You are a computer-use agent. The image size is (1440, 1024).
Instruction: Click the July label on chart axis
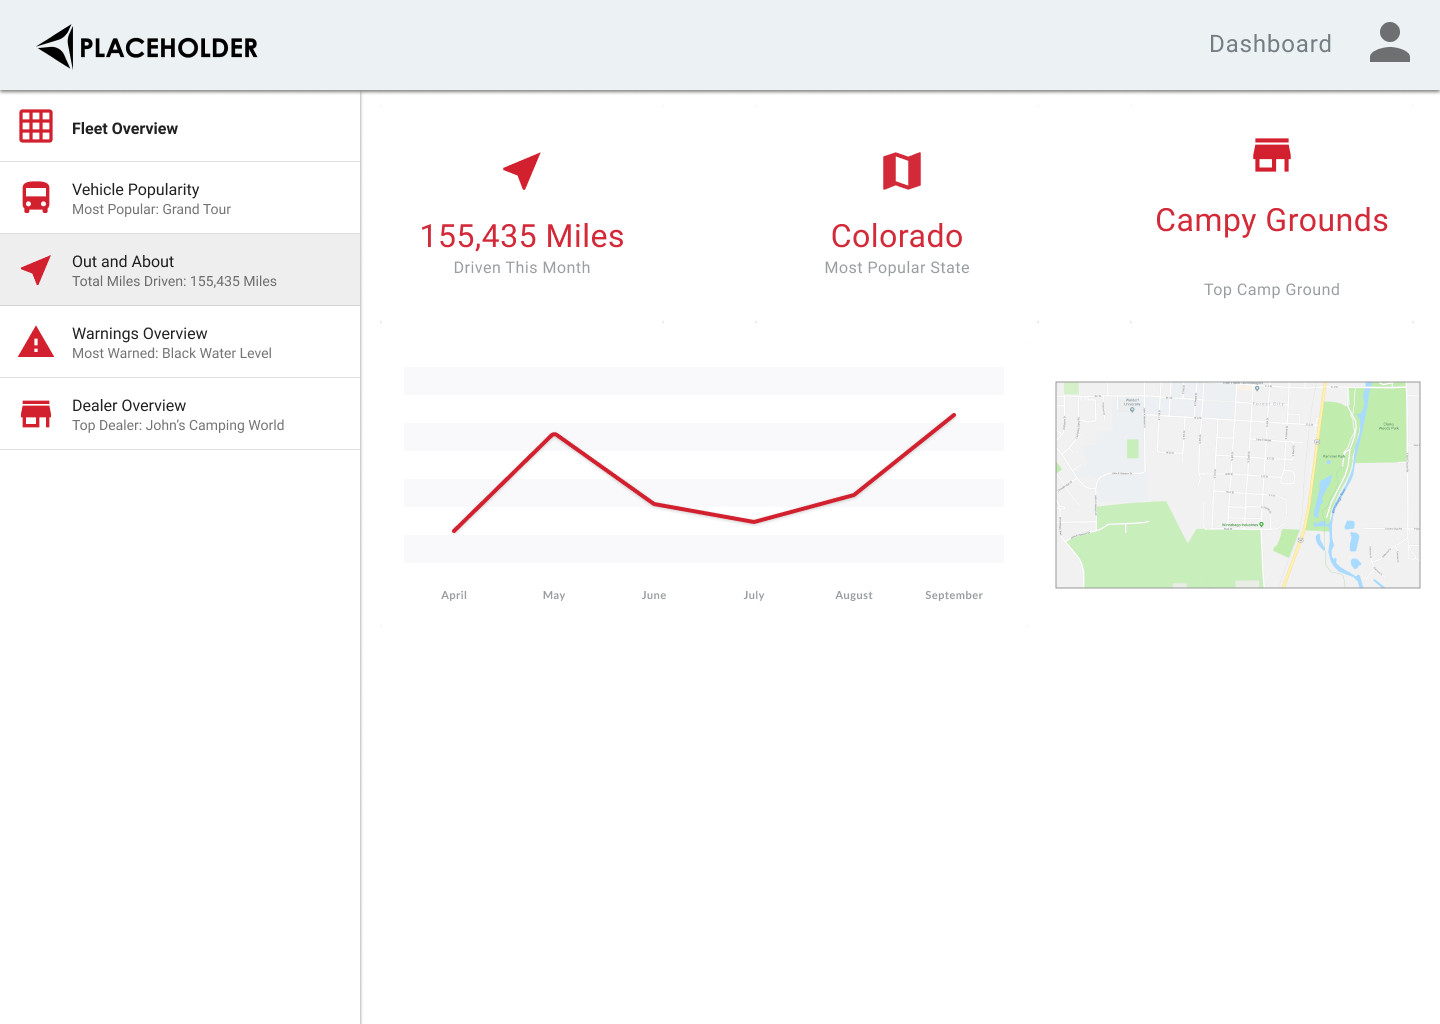(x=754, y=595)
